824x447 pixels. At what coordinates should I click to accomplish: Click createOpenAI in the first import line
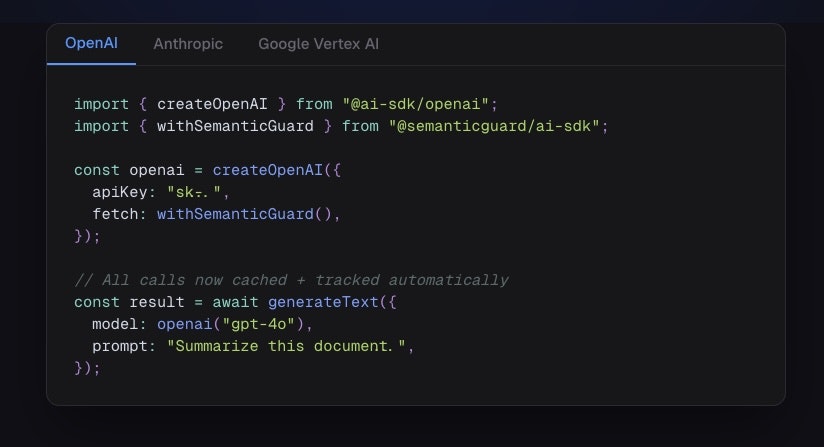212,104
